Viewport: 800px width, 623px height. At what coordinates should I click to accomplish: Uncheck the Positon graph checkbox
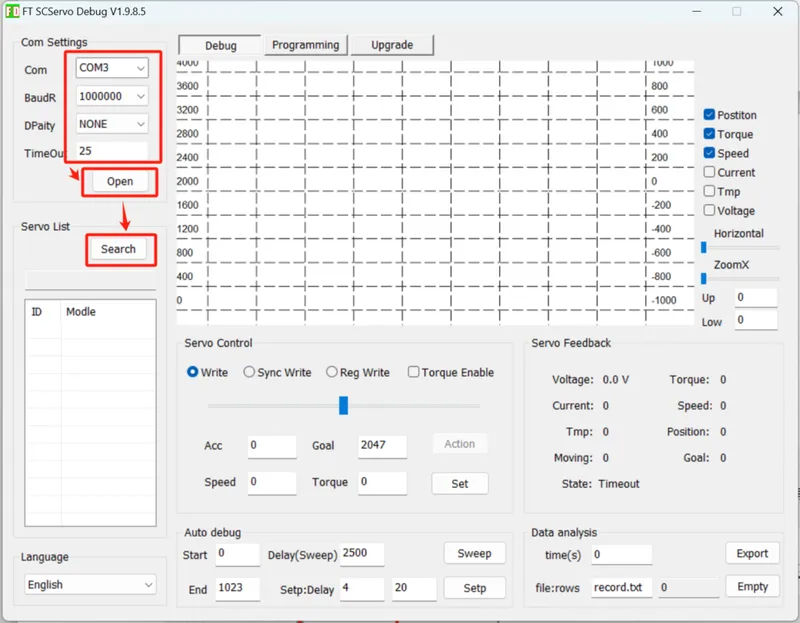(x=709, y=114)
